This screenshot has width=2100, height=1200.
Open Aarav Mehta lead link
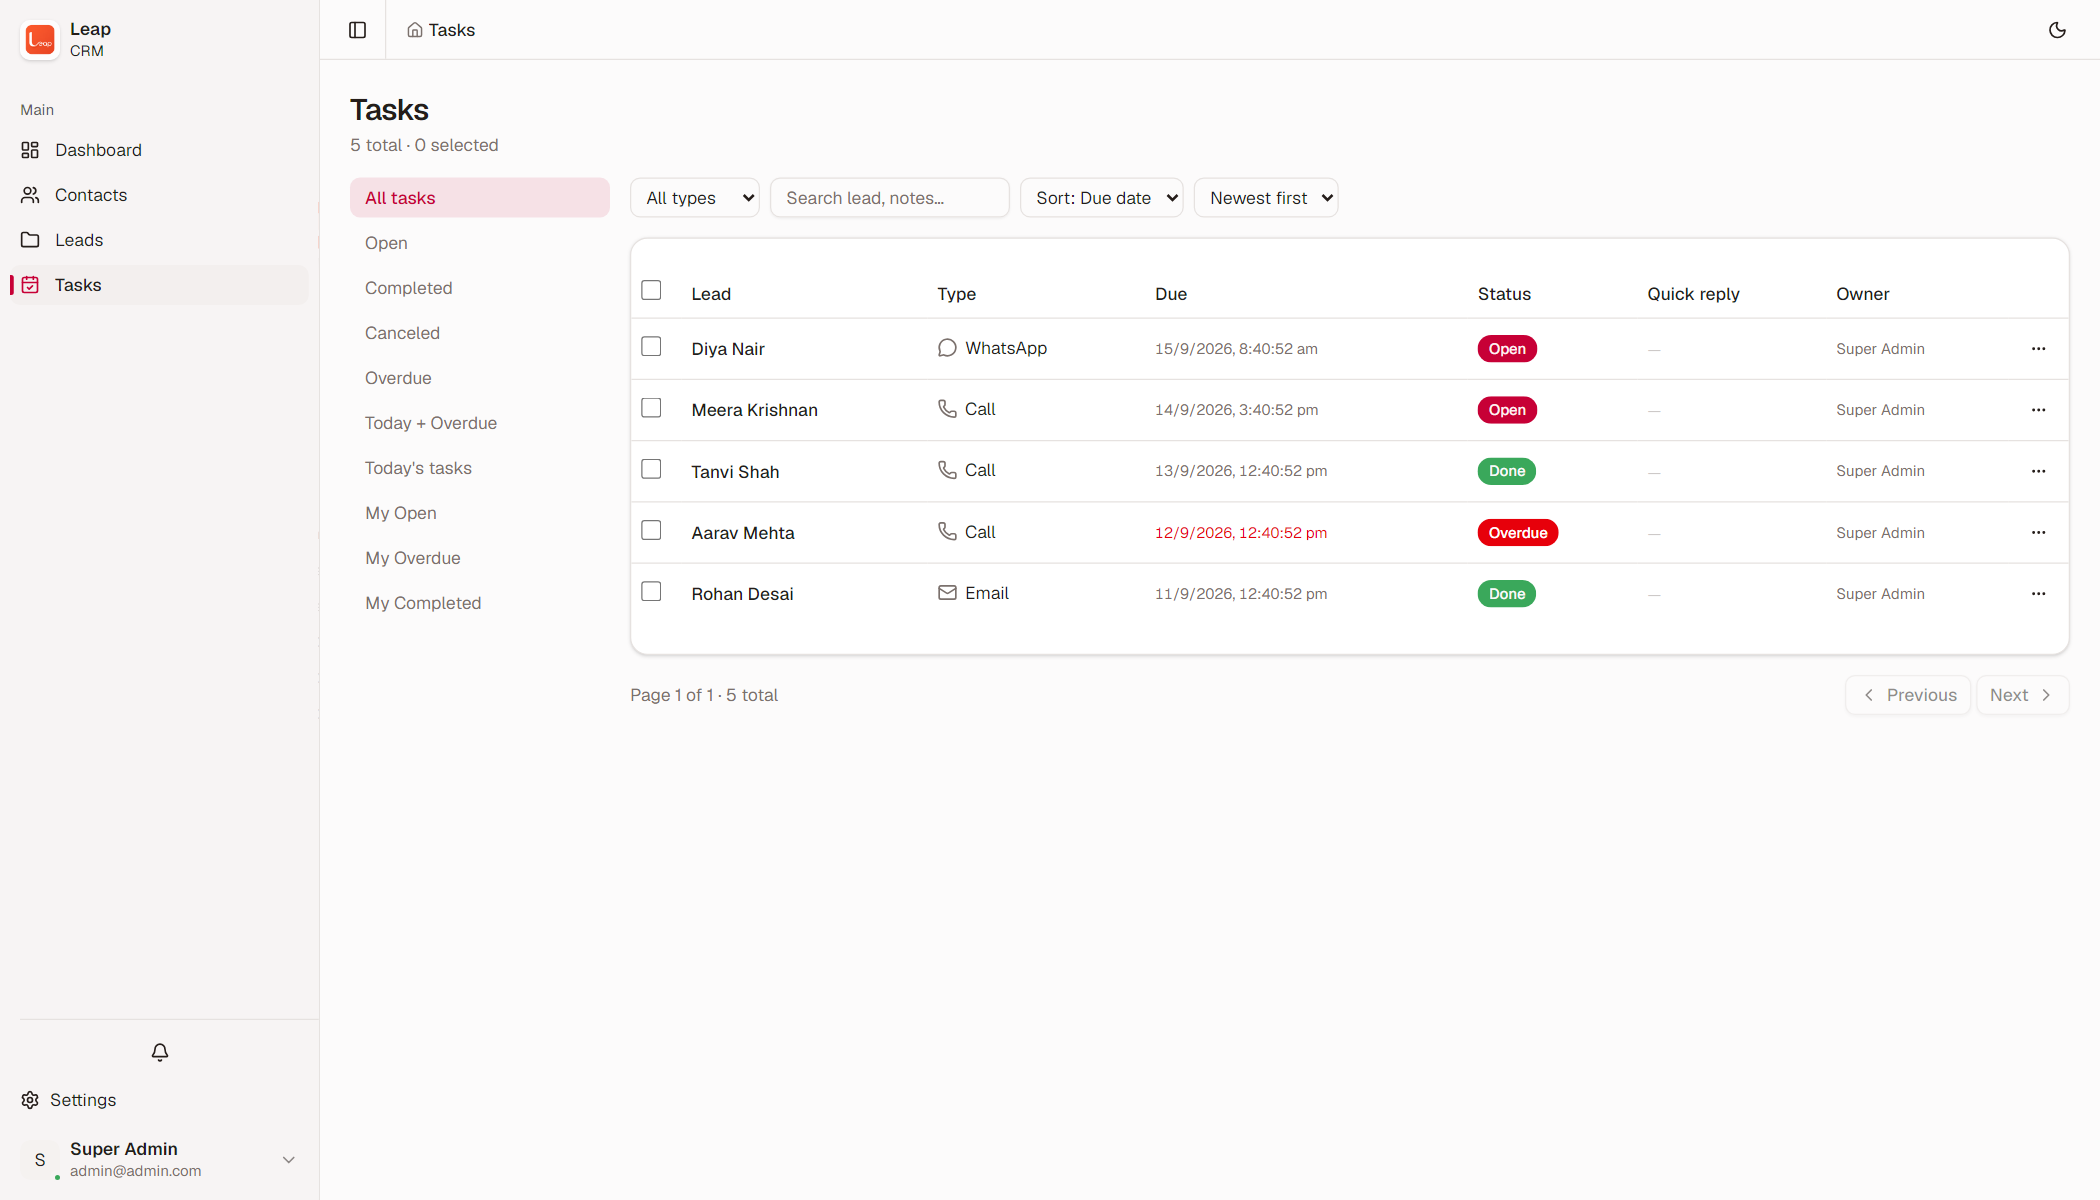click(743, 533)
